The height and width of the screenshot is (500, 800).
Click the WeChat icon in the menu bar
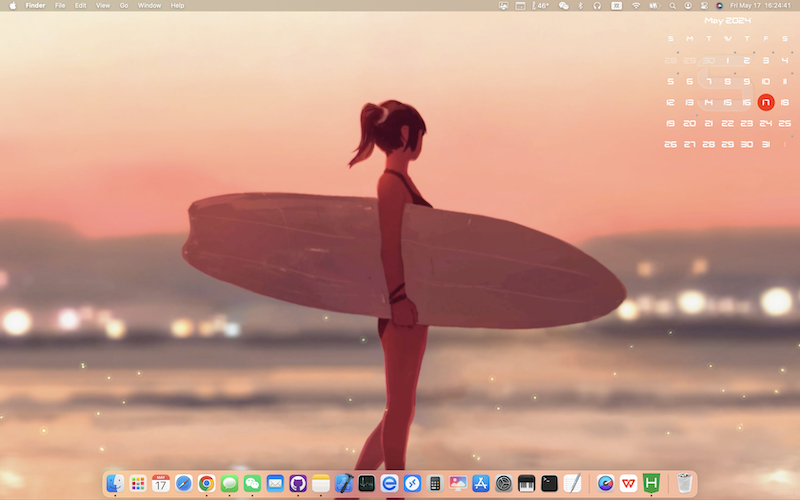[564, 6]
